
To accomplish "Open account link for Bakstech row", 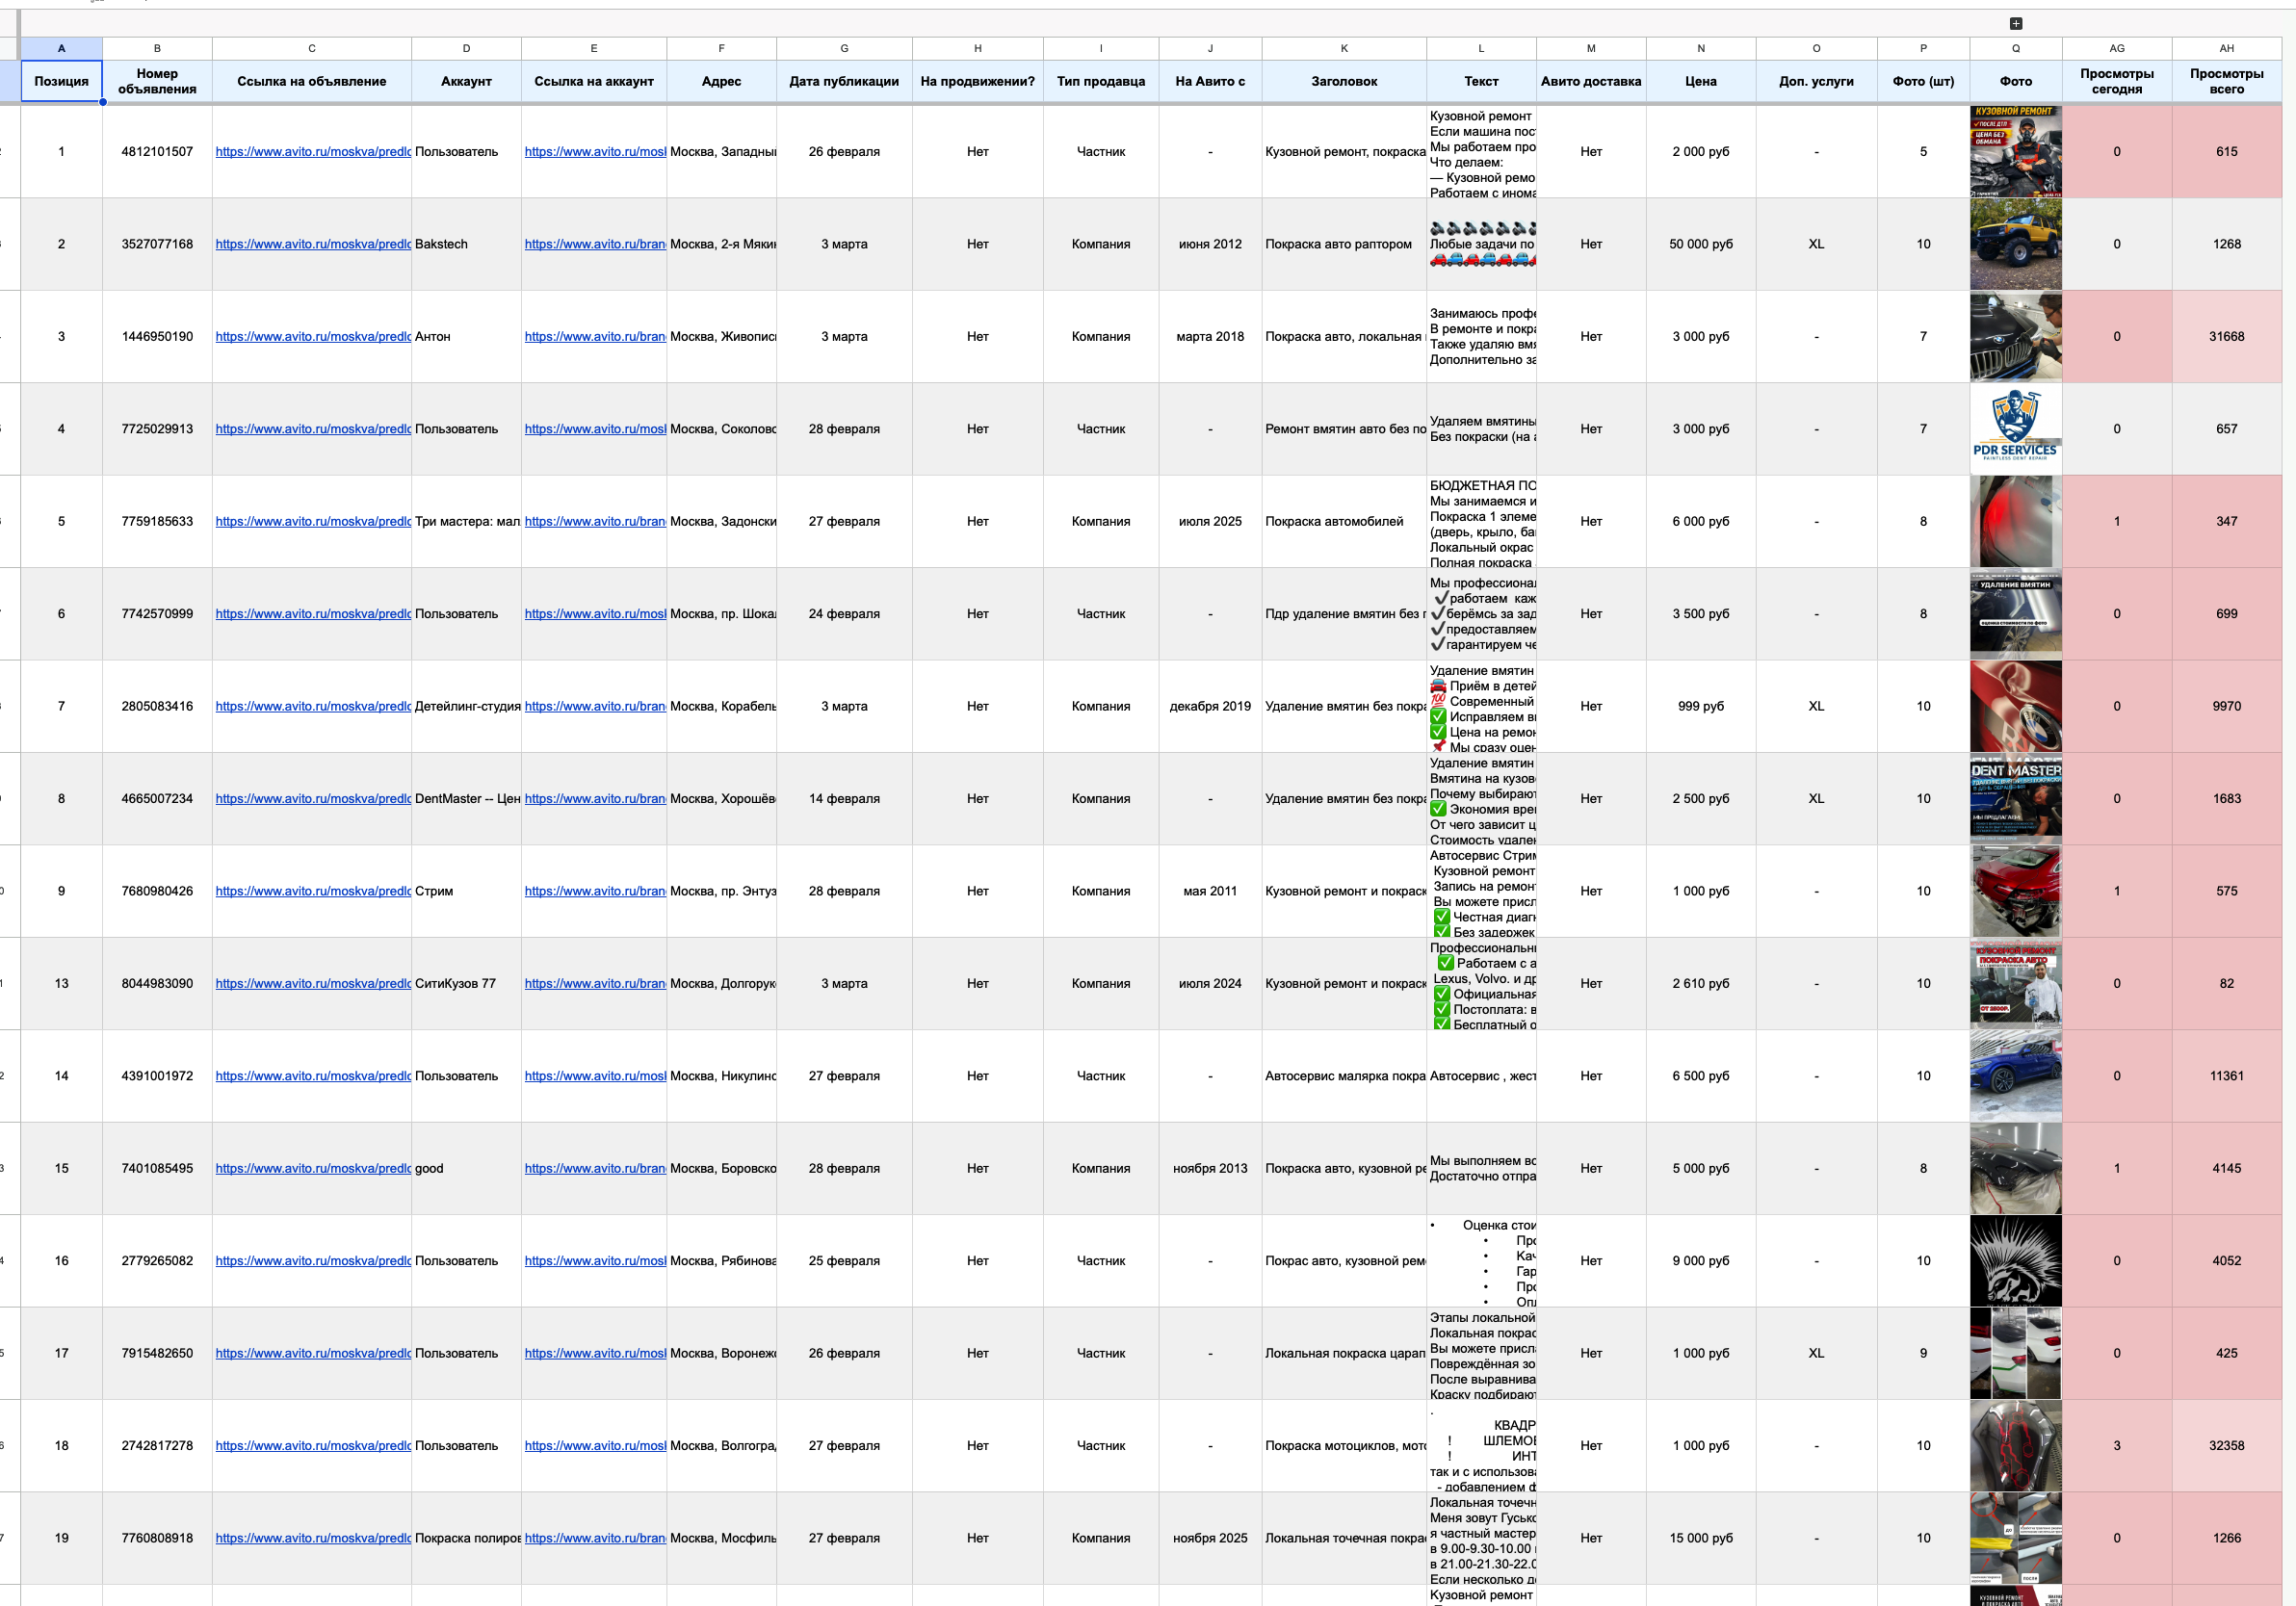I will (594, 244).
